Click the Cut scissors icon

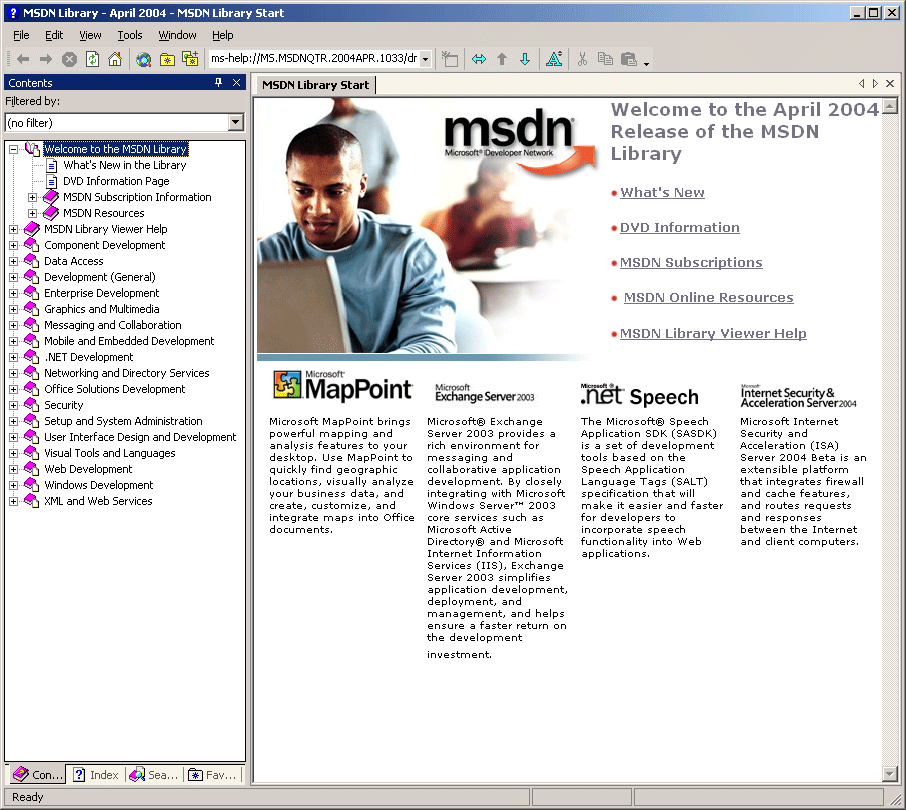pos(582,59)
